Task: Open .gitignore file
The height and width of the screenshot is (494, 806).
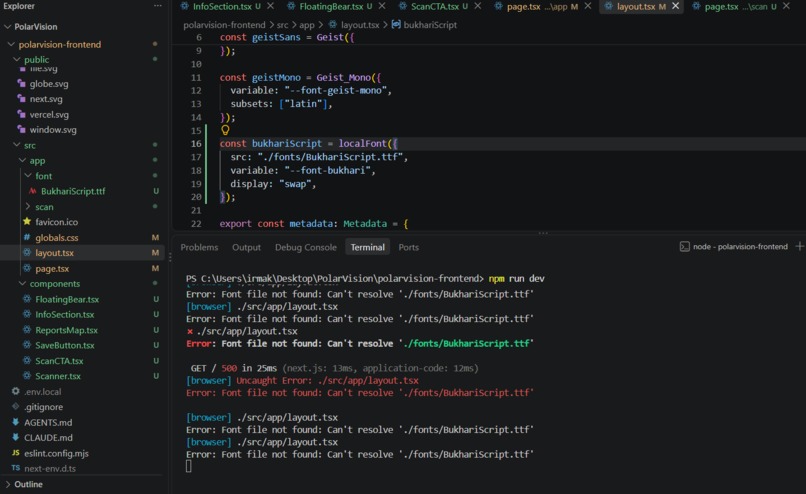Action: click(x=44, y=407)
